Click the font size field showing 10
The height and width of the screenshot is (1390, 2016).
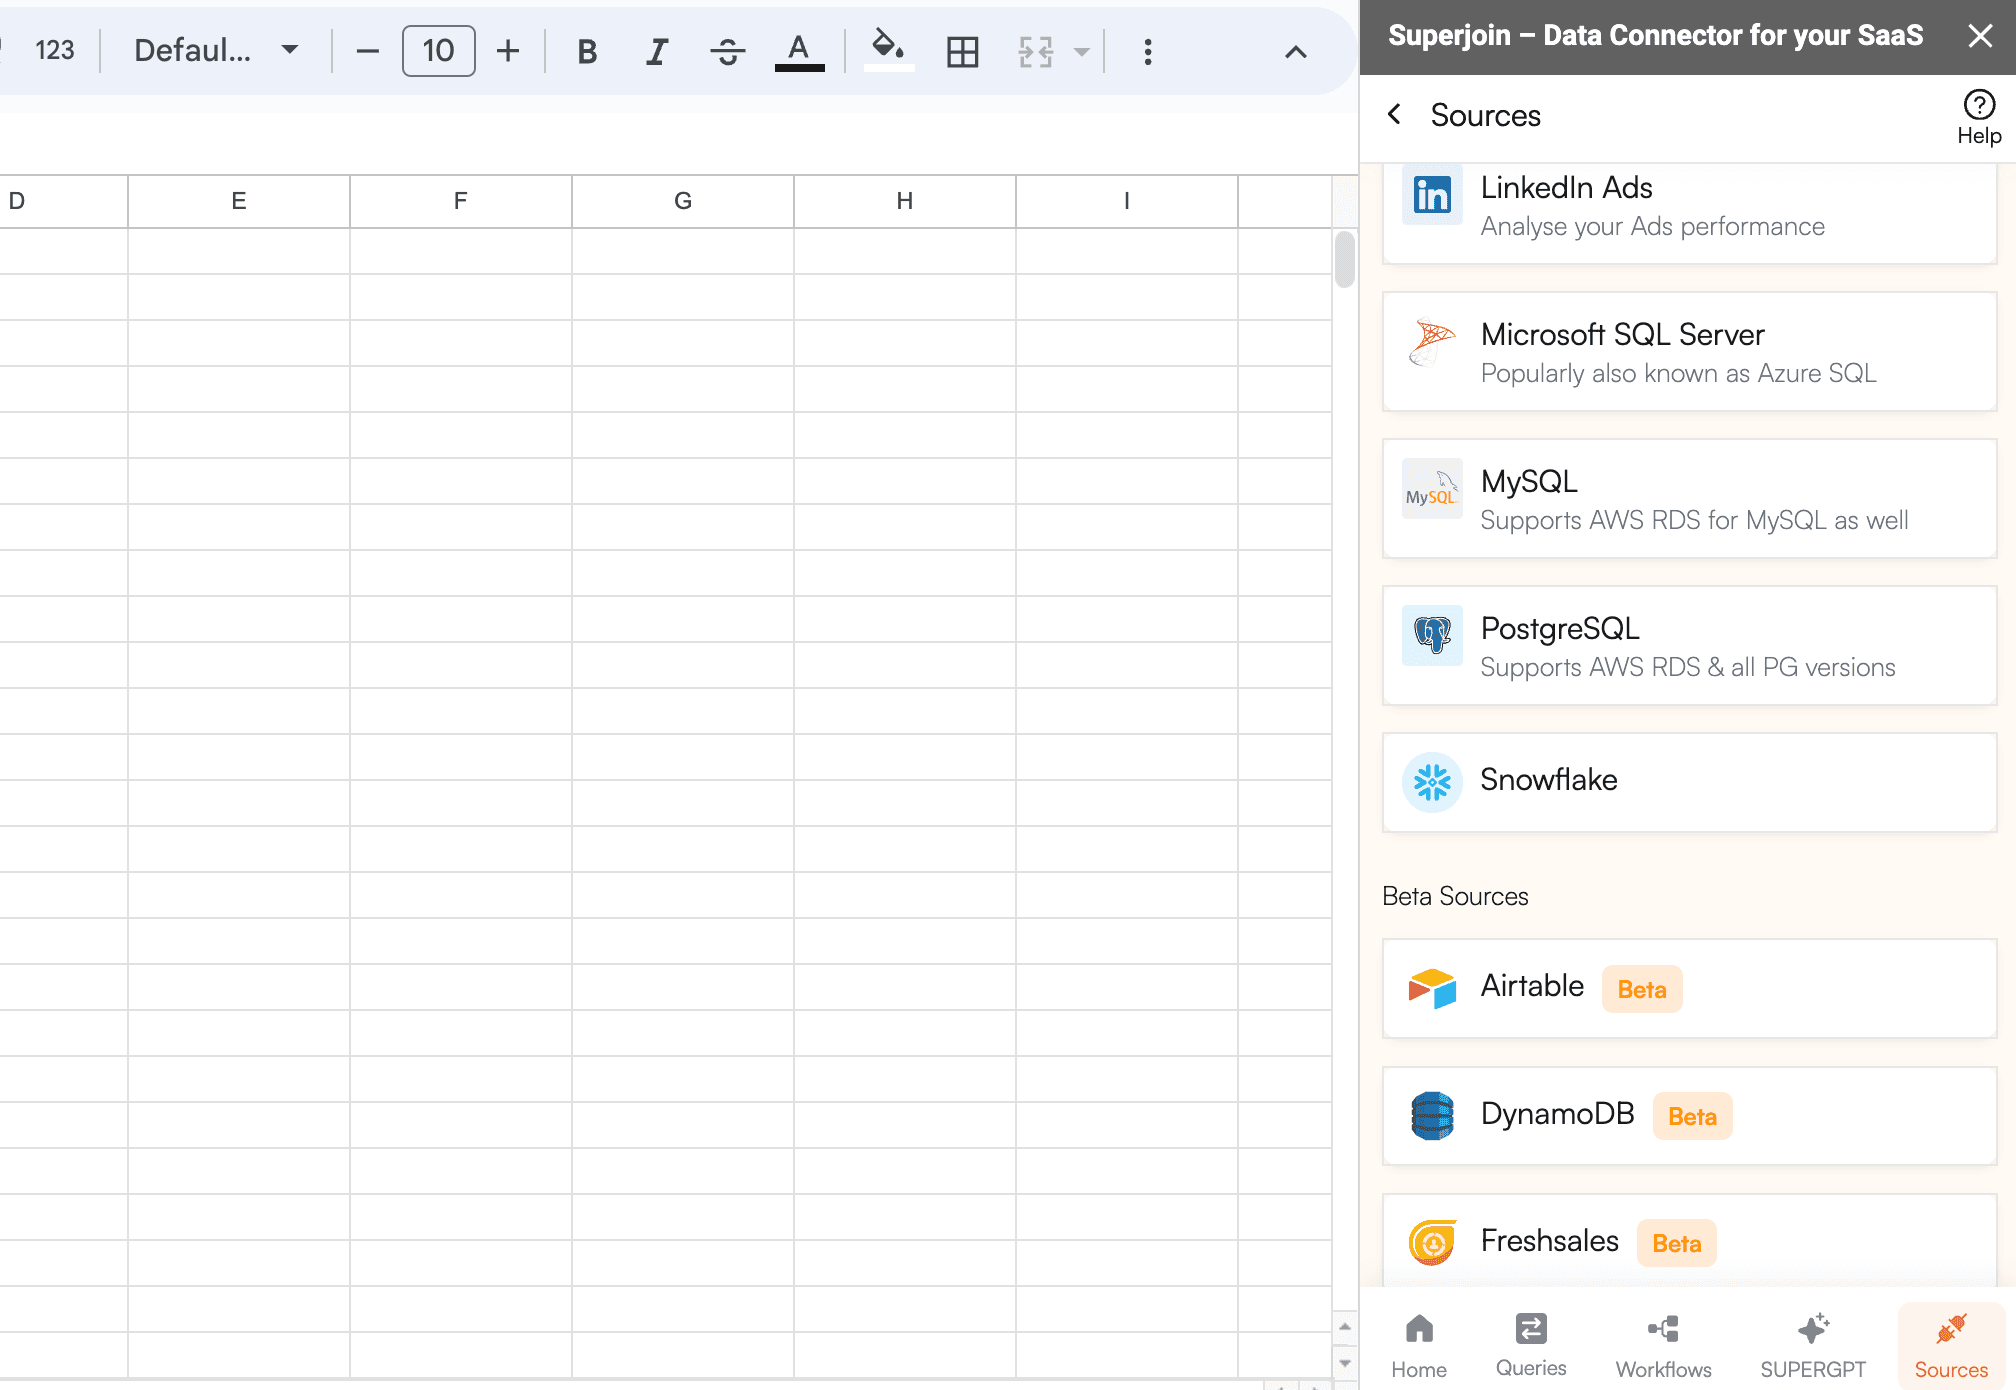click(438, 51)
